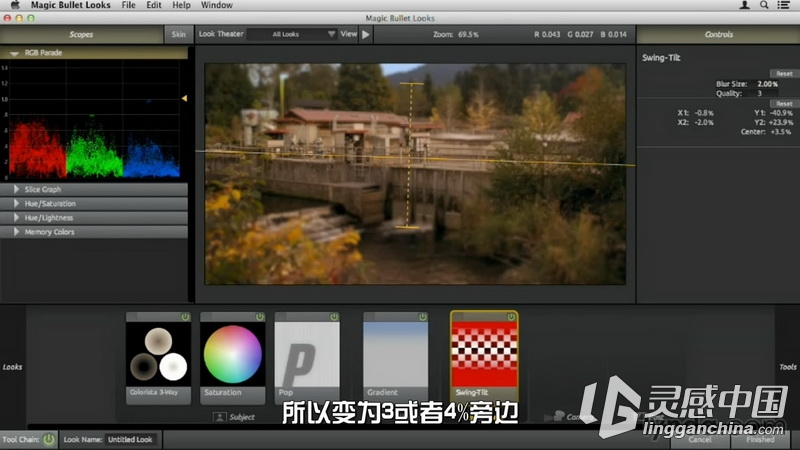Toggle the Tool Chain power button
The width and height of the screenshot is (800, 450).
[x=49, y=439]
